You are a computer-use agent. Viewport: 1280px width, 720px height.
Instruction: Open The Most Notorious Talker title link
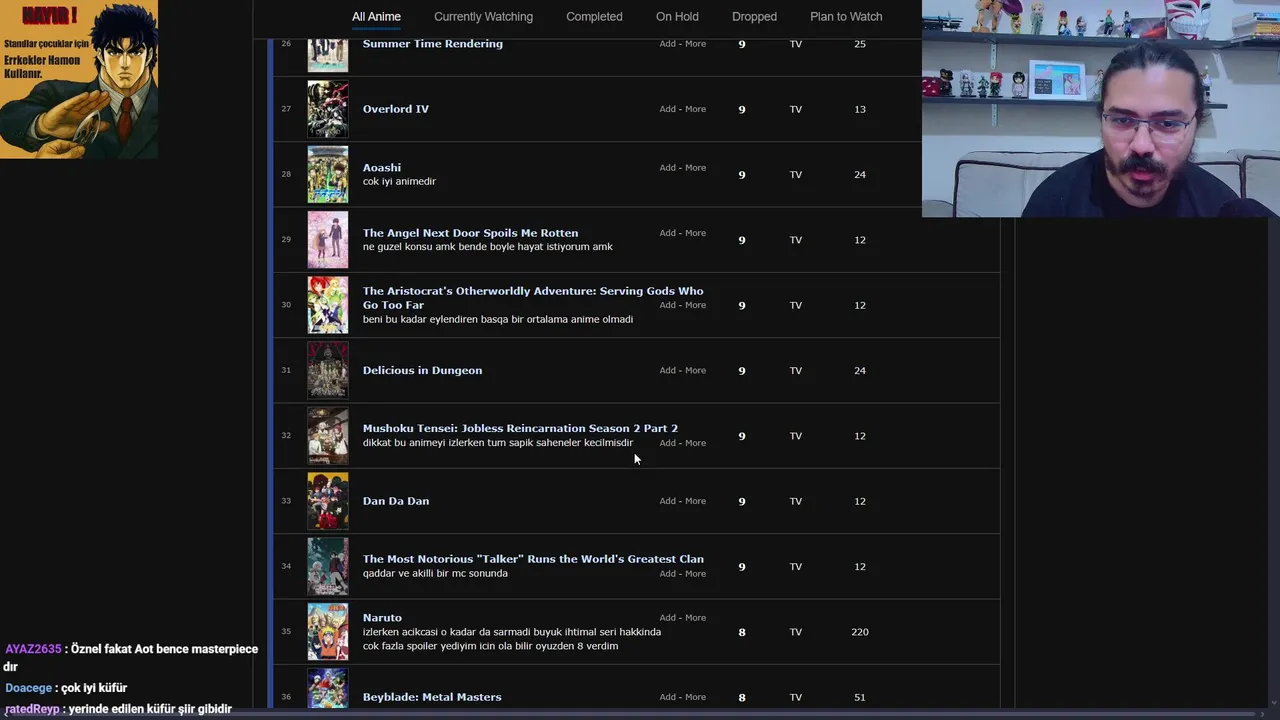(x=533, y=559)
